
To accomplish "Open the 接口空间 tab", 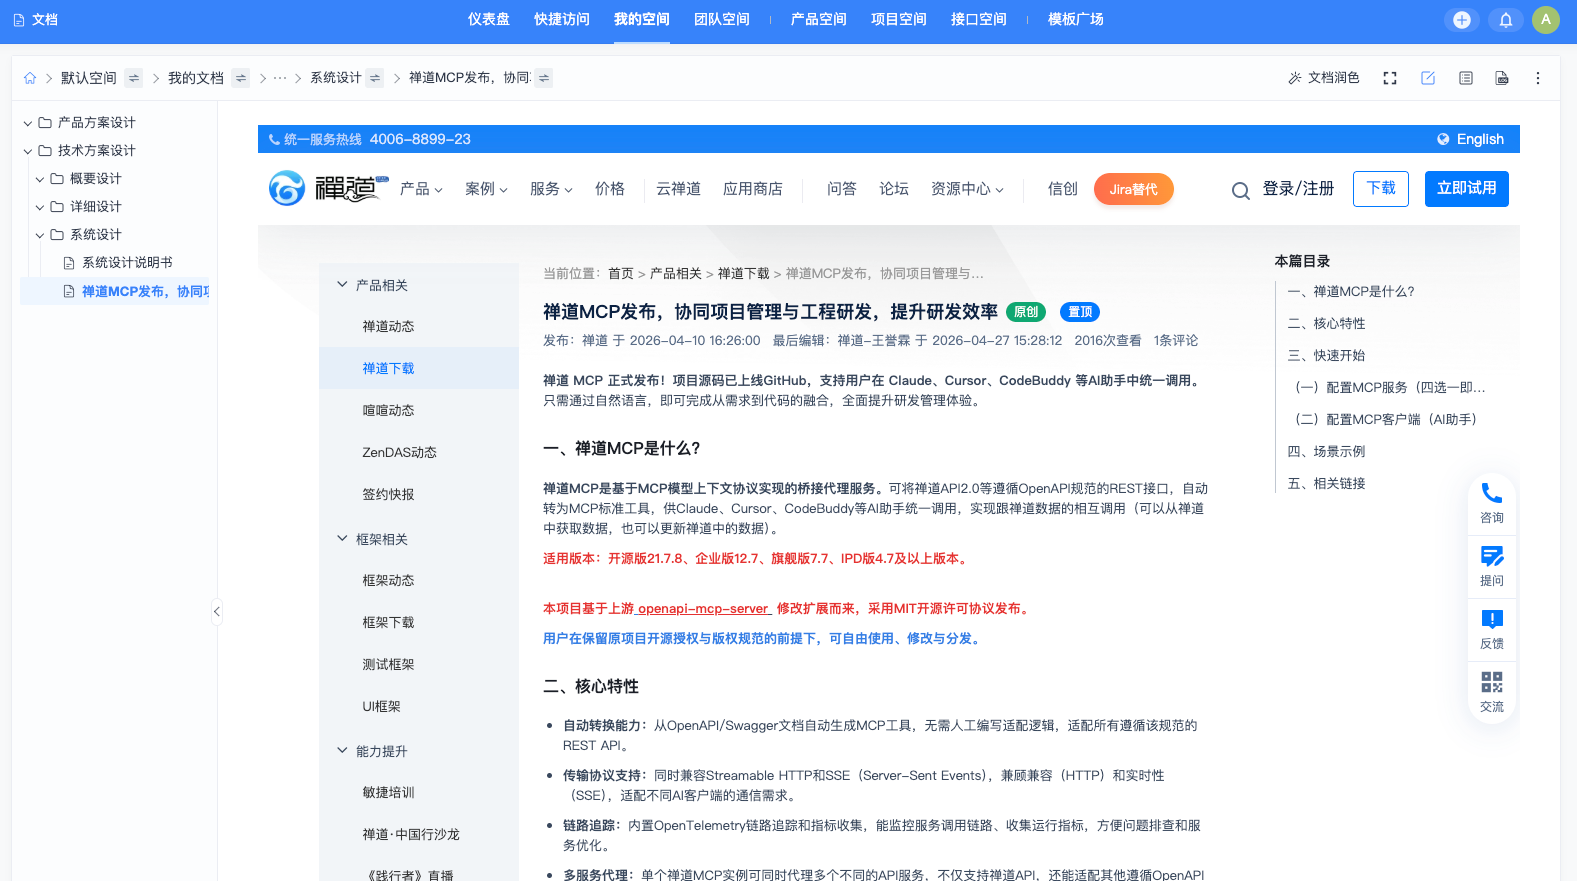I will pyautogui.click(x=979, y=20).
